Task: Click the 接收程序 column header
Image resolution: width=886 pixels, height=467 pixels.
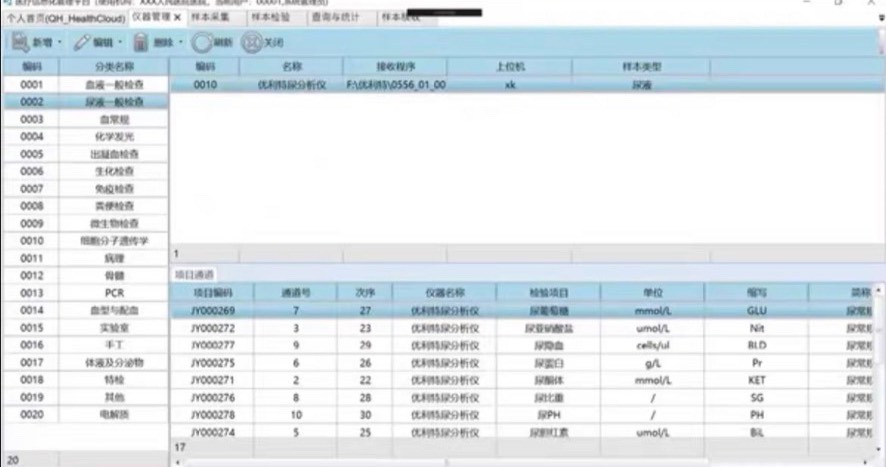Action: click(x=396, y=67)
